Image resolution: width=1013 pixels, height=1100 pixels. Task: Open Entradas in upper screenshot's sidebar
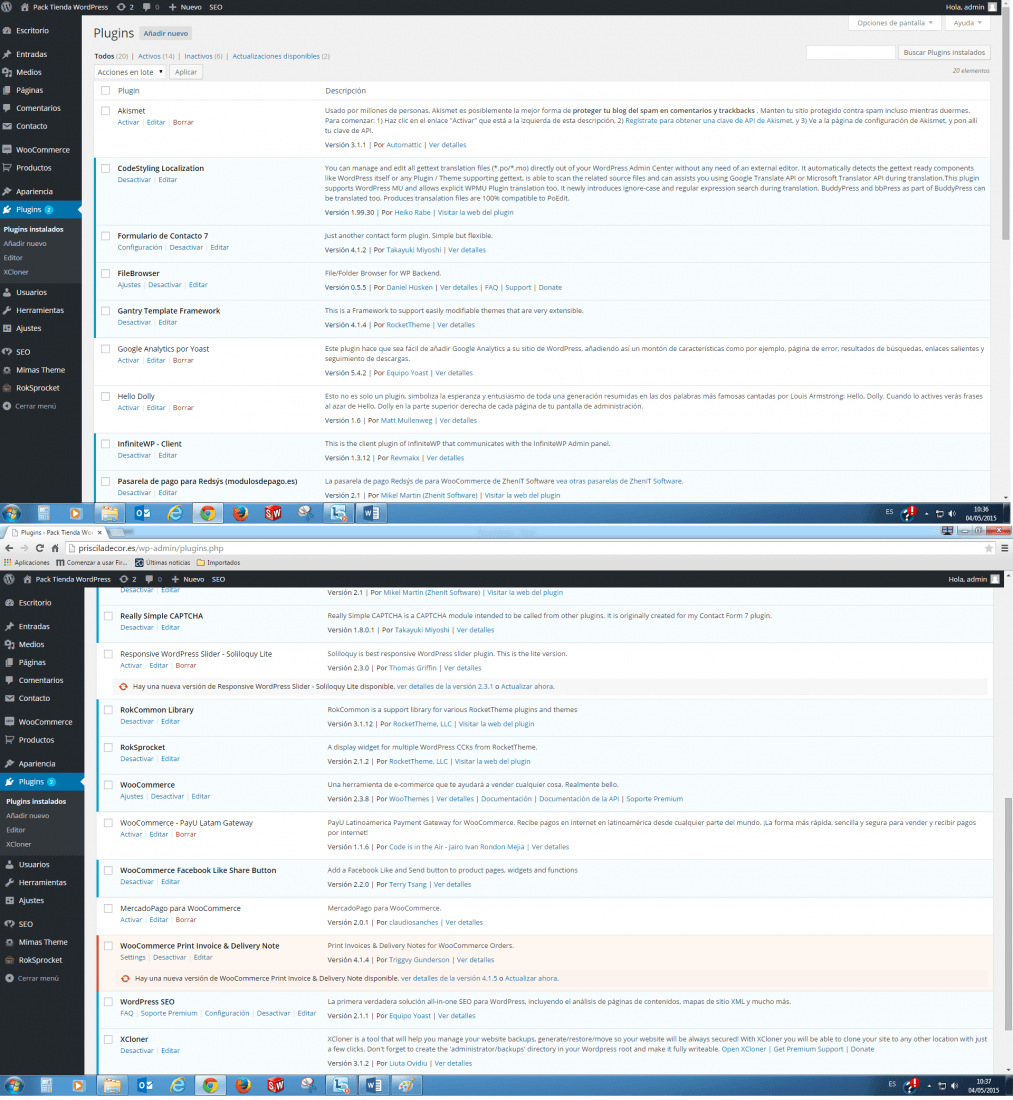coord(32,54)
